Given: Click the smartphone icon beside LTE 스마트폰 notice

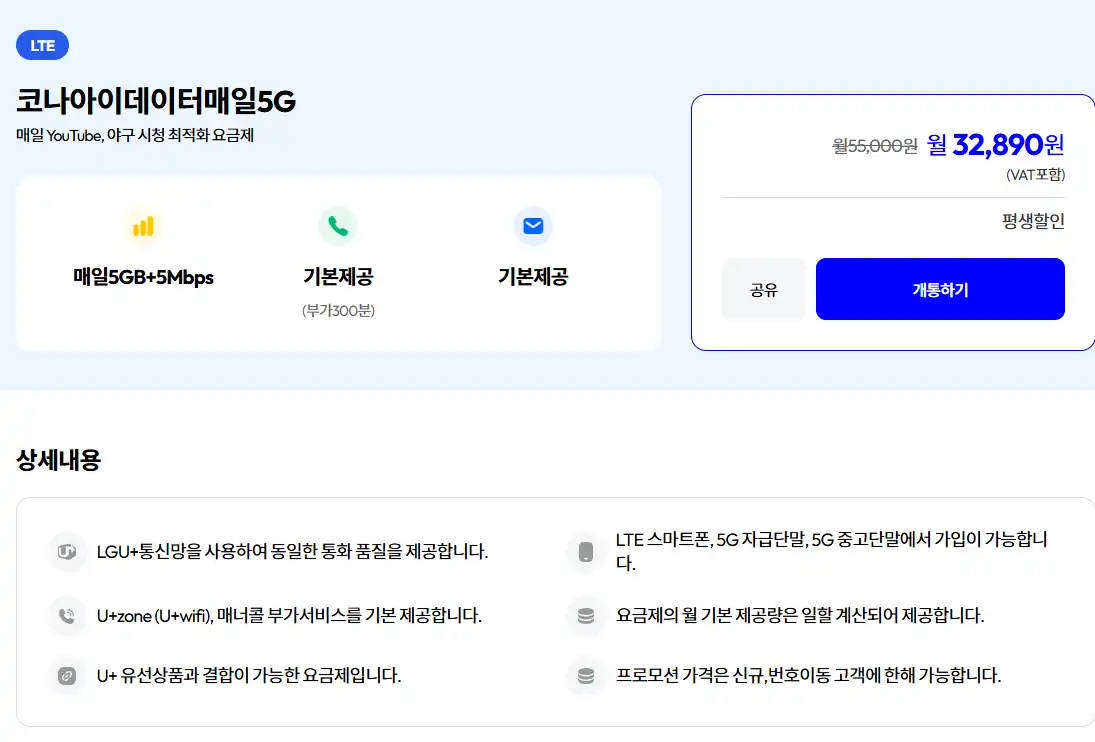Looking at the screenshot, I should tap(585, 551).
